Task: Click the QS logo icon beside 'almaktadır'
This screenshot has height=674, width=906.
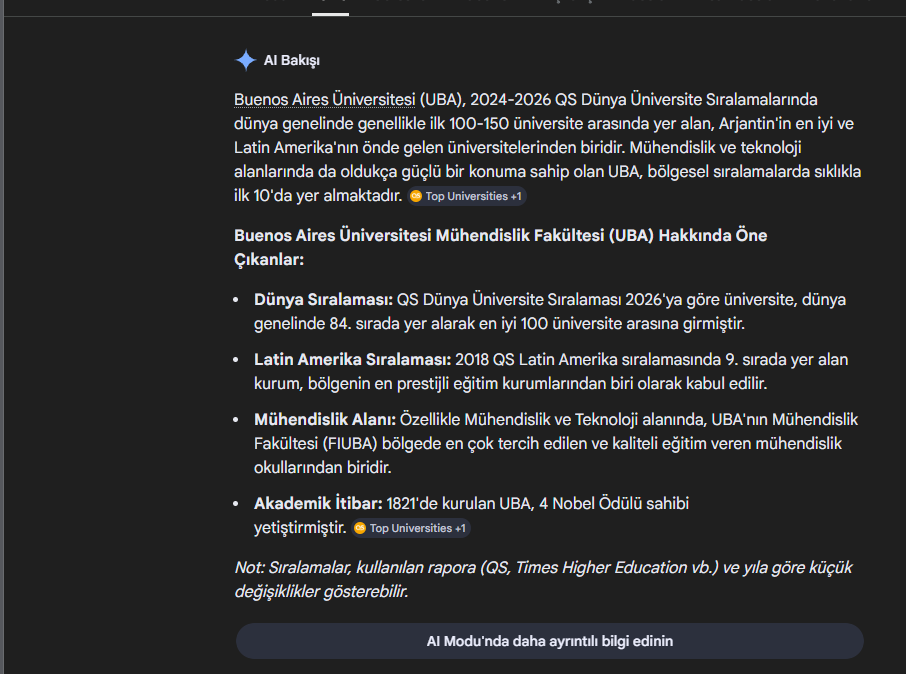Action: 416,196
